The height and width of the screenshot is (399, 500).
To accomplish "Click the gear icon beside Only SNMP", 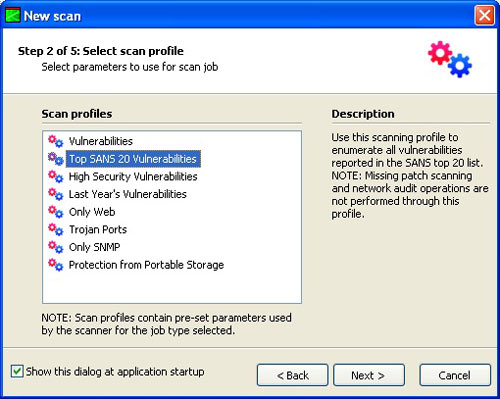I will [x=55, y=247].
